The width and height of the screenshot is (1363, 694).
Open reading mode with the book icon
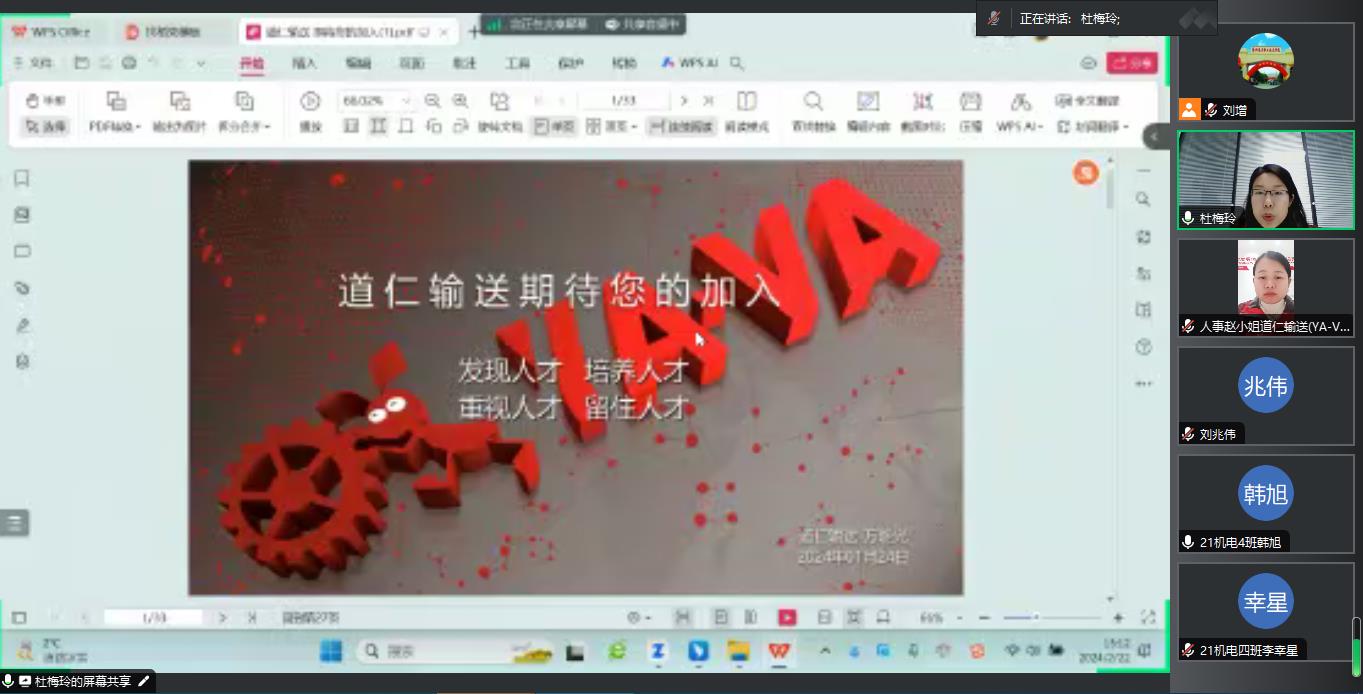click(746, 111)
